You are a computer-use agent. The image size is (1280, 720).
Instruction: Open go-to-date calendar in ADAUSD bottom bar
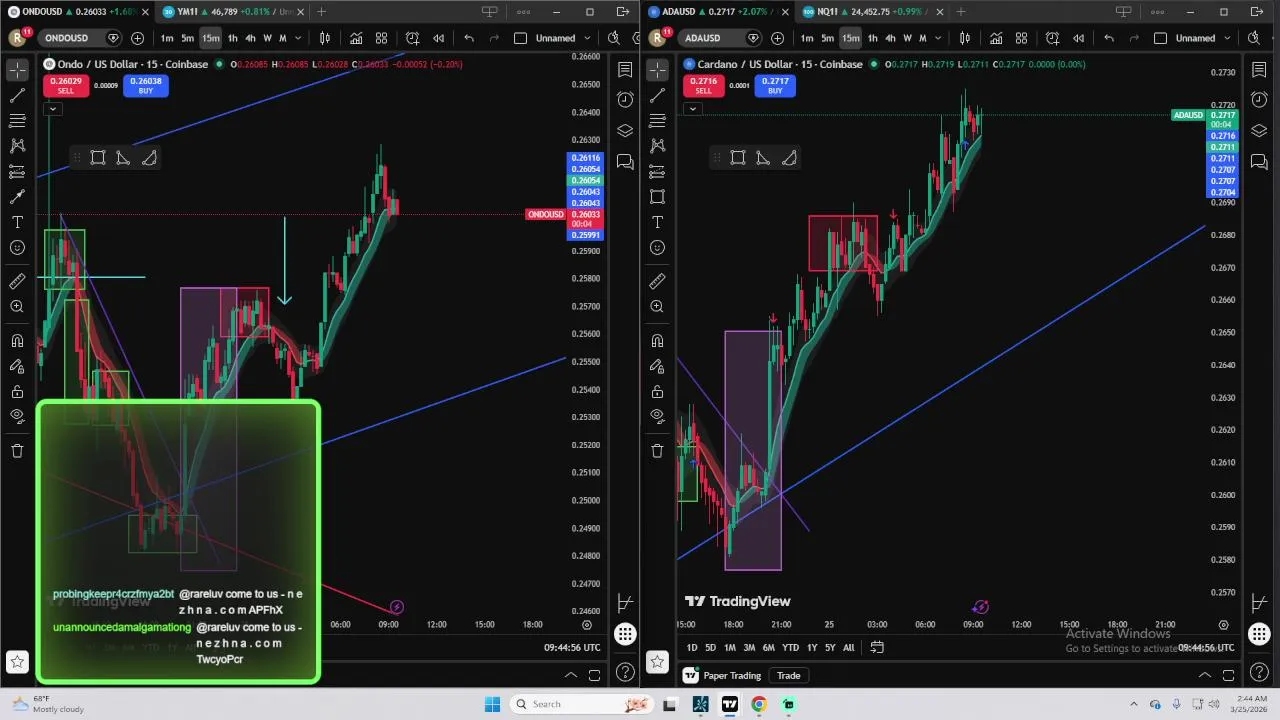[877, 647]
